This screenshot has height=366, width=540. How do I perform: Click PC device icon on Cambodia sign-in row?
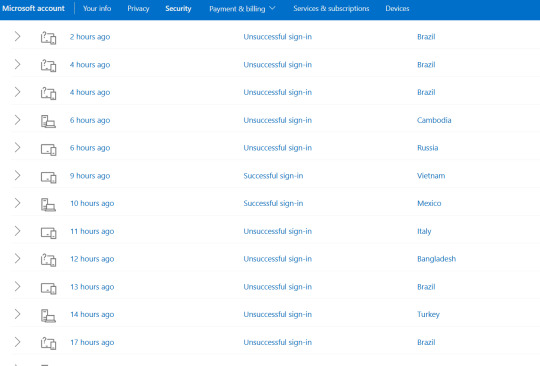[49, 121]
